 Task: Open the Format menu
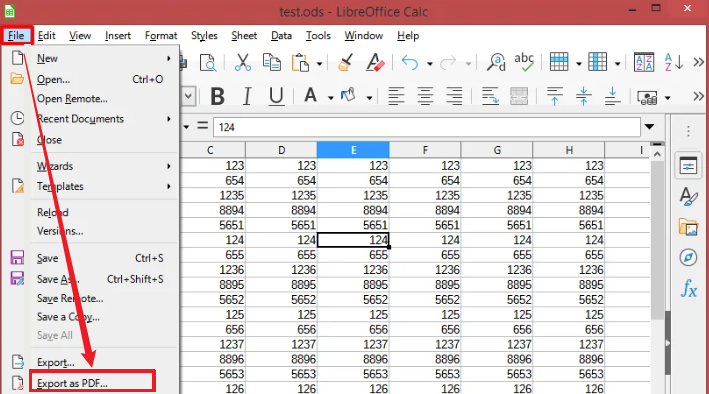click(161, 35)
